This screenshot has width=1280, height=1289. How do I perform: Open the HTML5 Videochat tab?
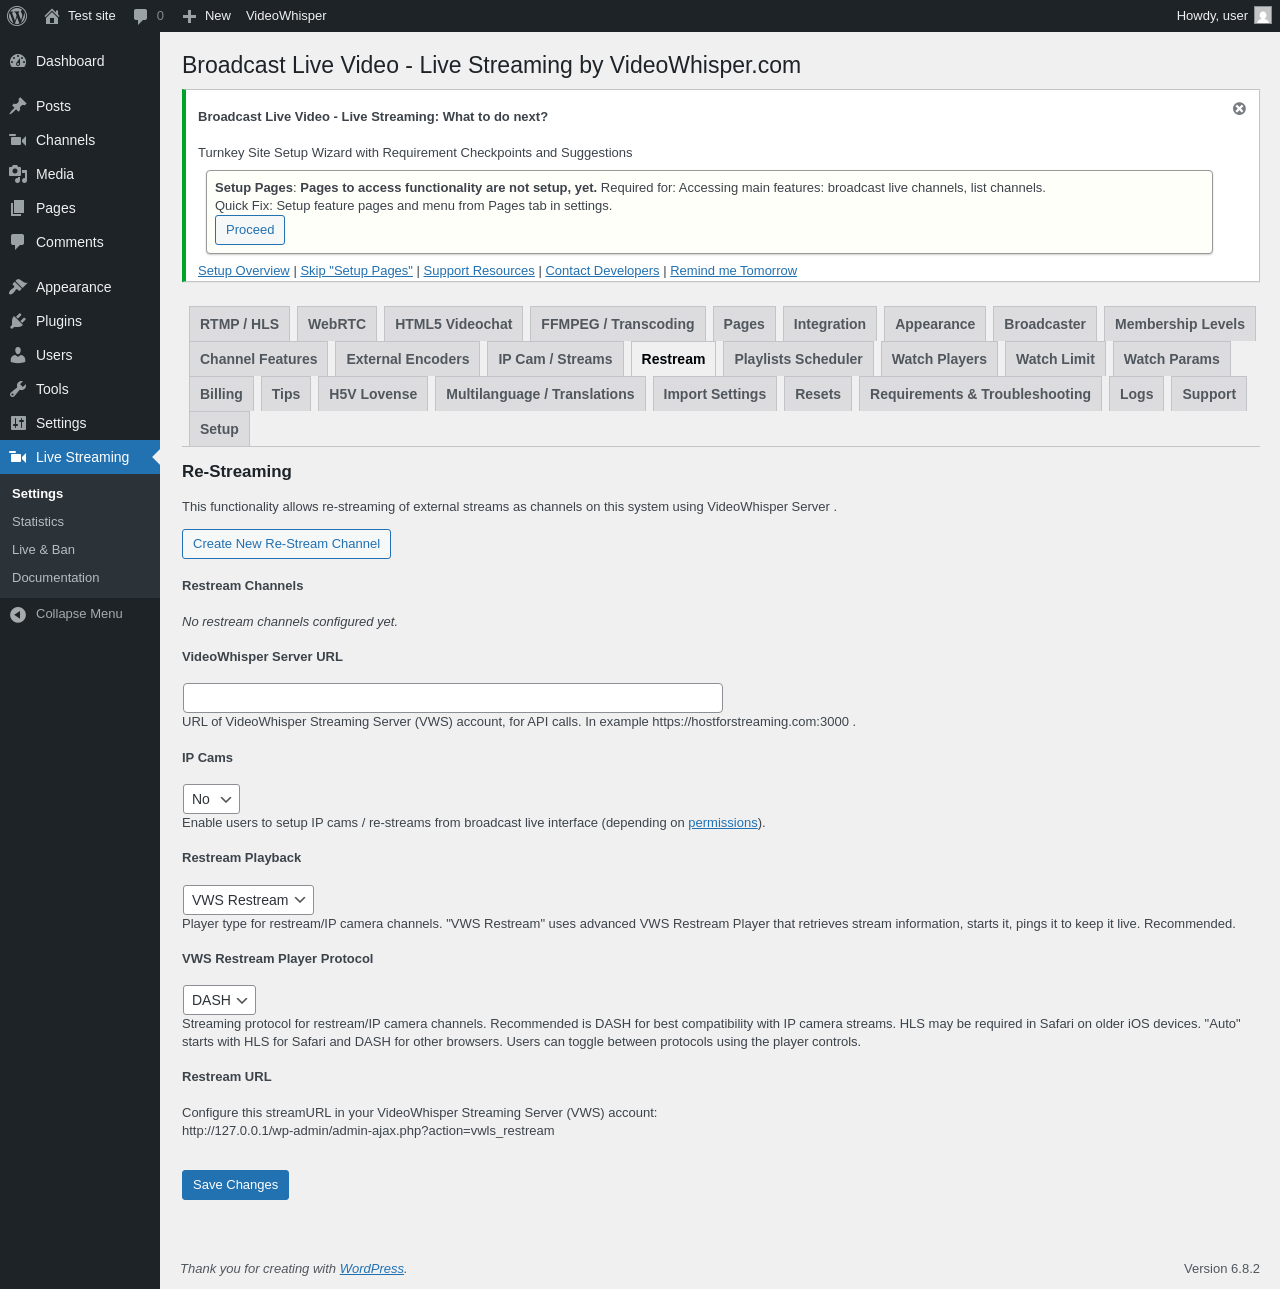click(453, 324)
